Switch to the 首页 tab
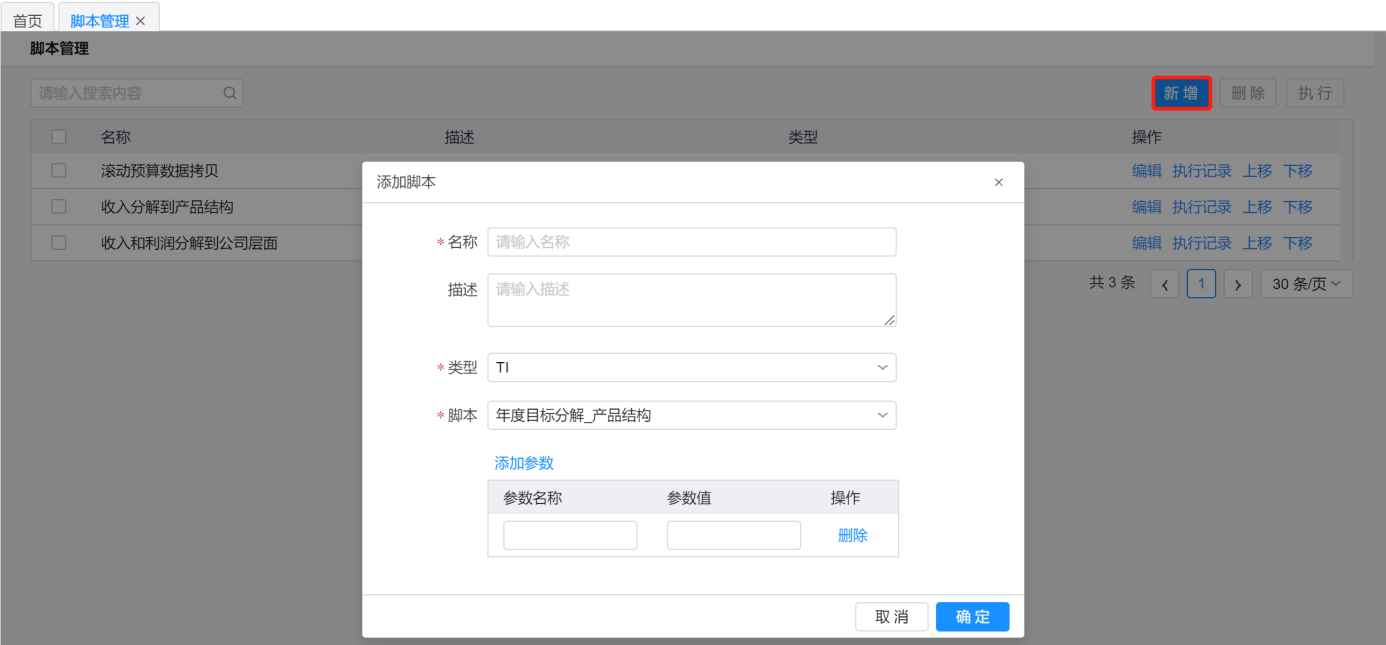Screen dimensions: 1386x645 coord(27,21)
